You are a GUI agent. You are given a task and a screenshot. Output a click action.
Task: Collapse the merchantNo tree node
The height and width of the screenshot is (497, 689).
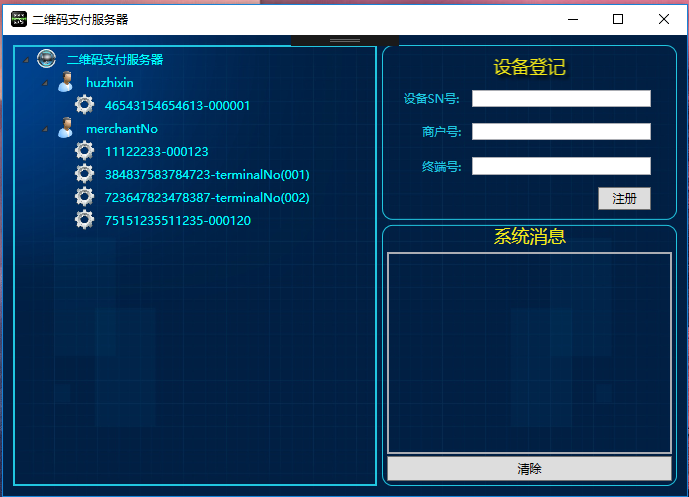point(45,129)
